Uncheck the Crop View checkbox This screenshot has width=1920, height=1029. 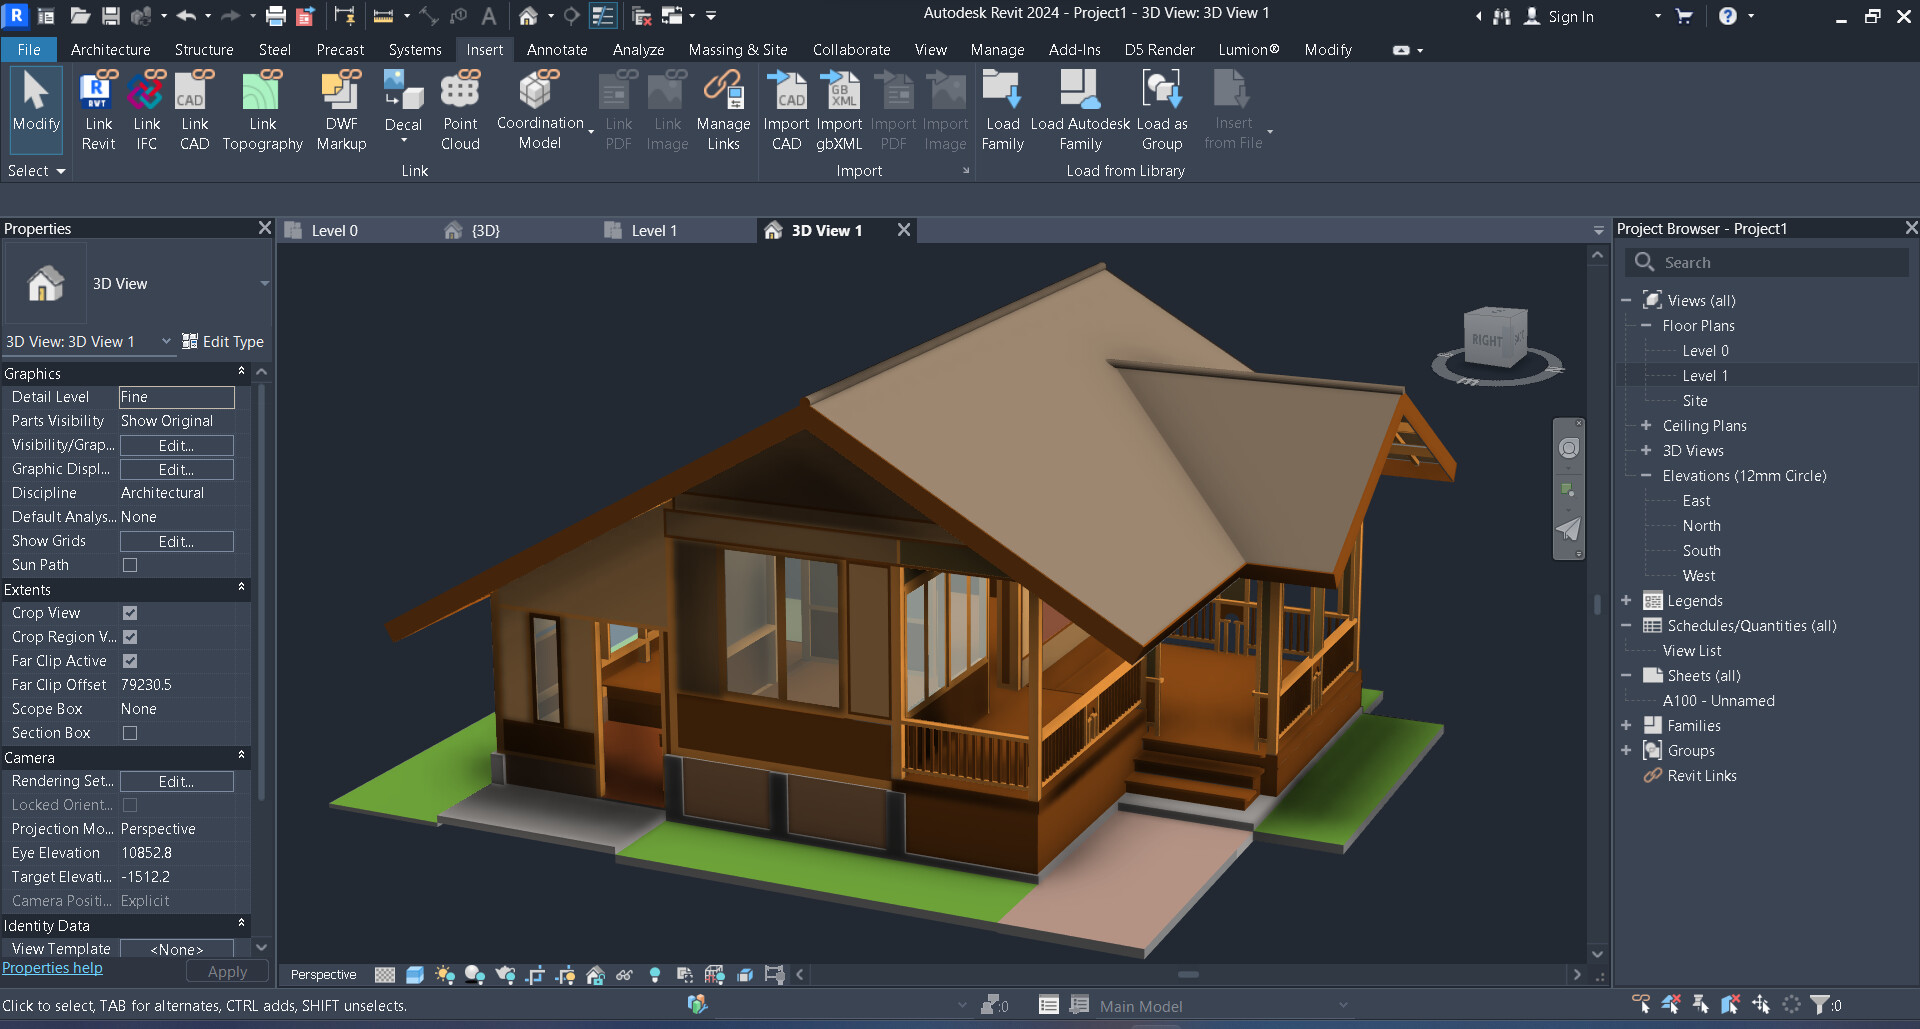click(x=130, y=613)
